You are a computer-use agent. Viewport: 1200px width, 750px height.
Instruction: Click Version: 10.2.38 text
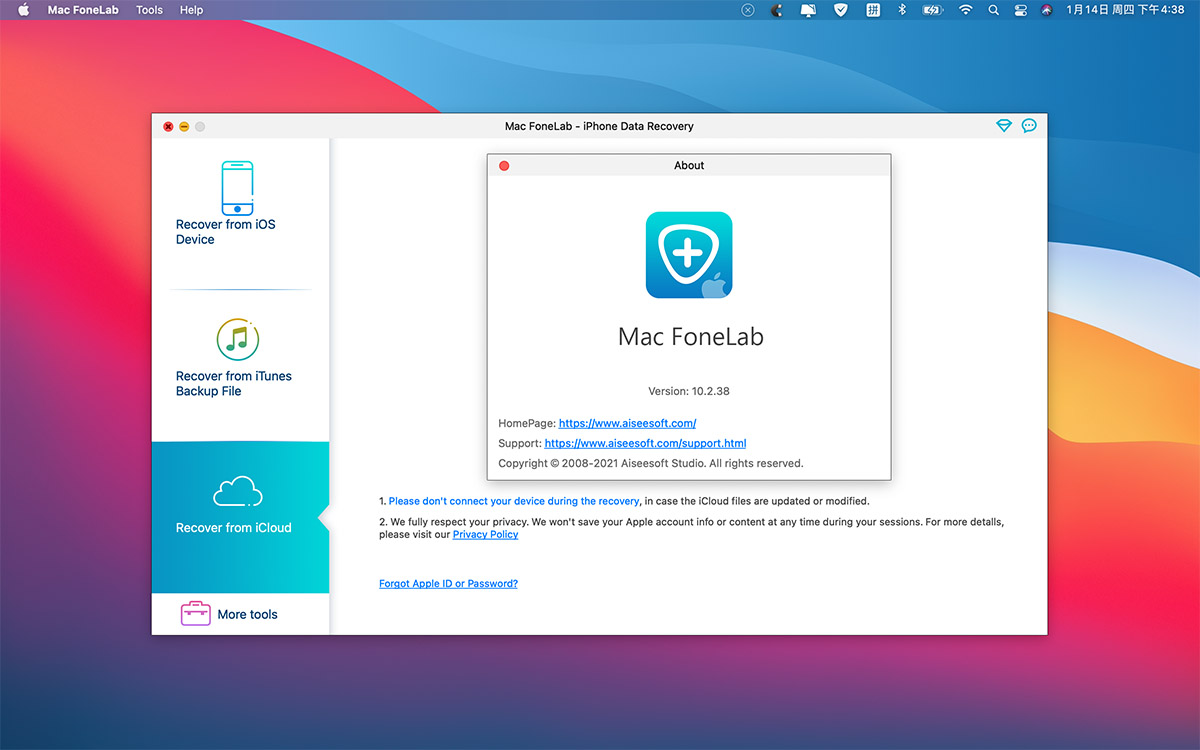click(x=689, y=391)
